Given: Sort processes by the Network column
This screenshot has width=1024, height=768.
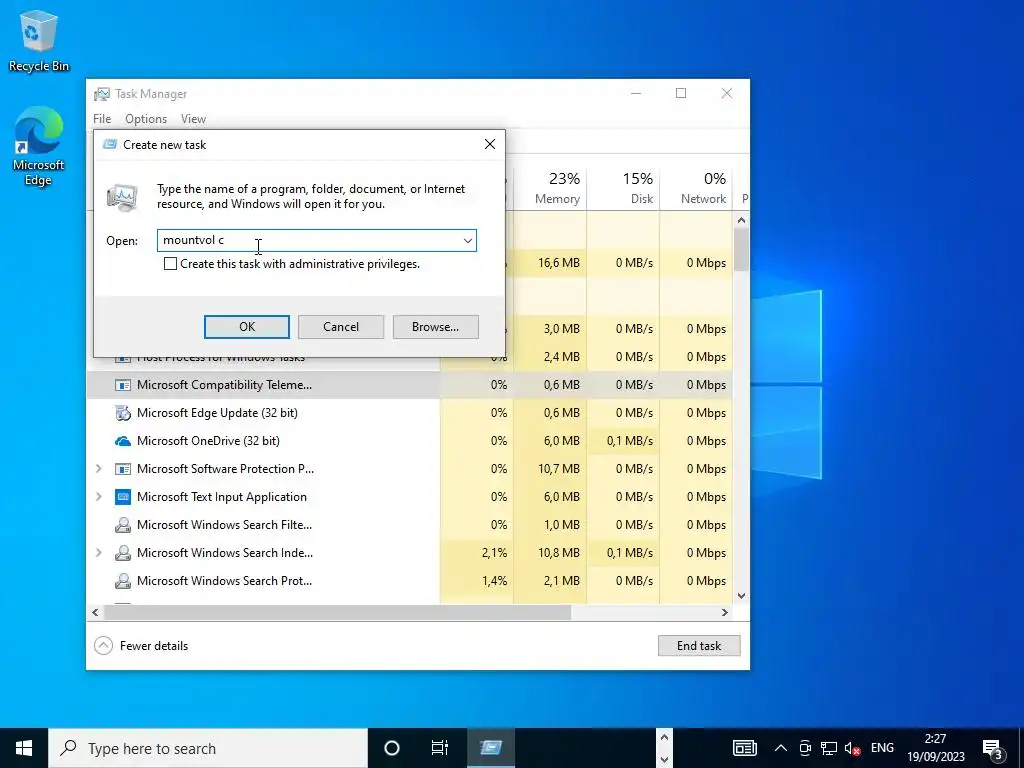Looking at the screenshot, I should pyautogui.click(x=697, y=187).
